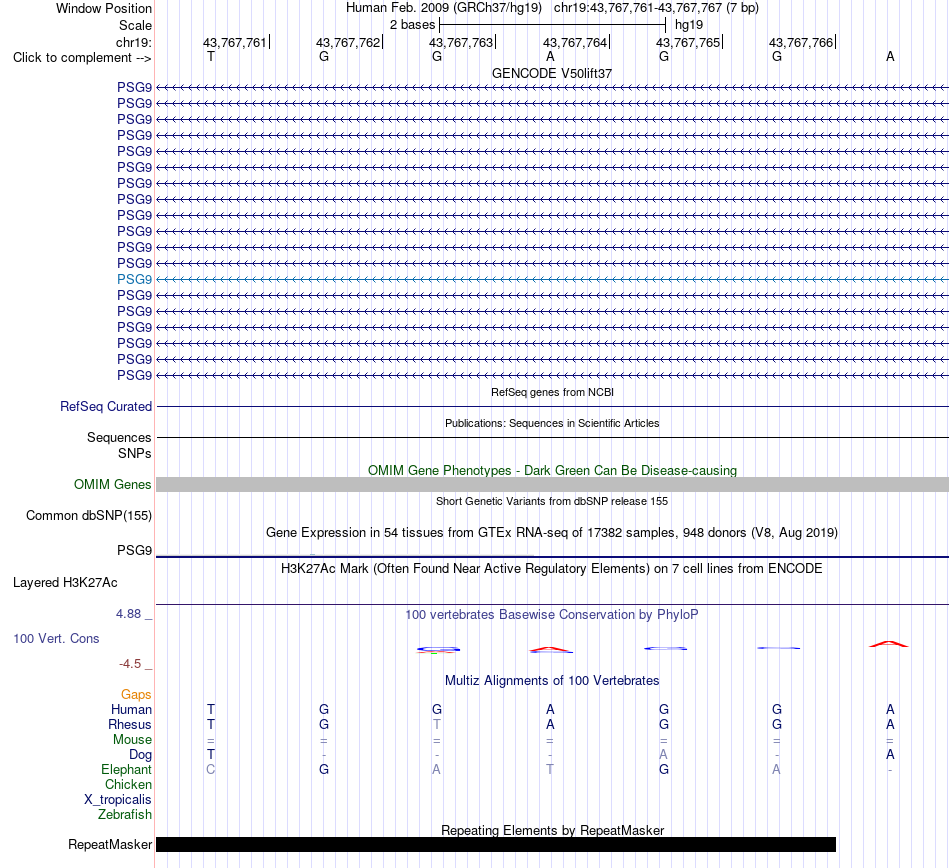
Task: Click the Common dbSNP(155) track label
Action: 89,515
